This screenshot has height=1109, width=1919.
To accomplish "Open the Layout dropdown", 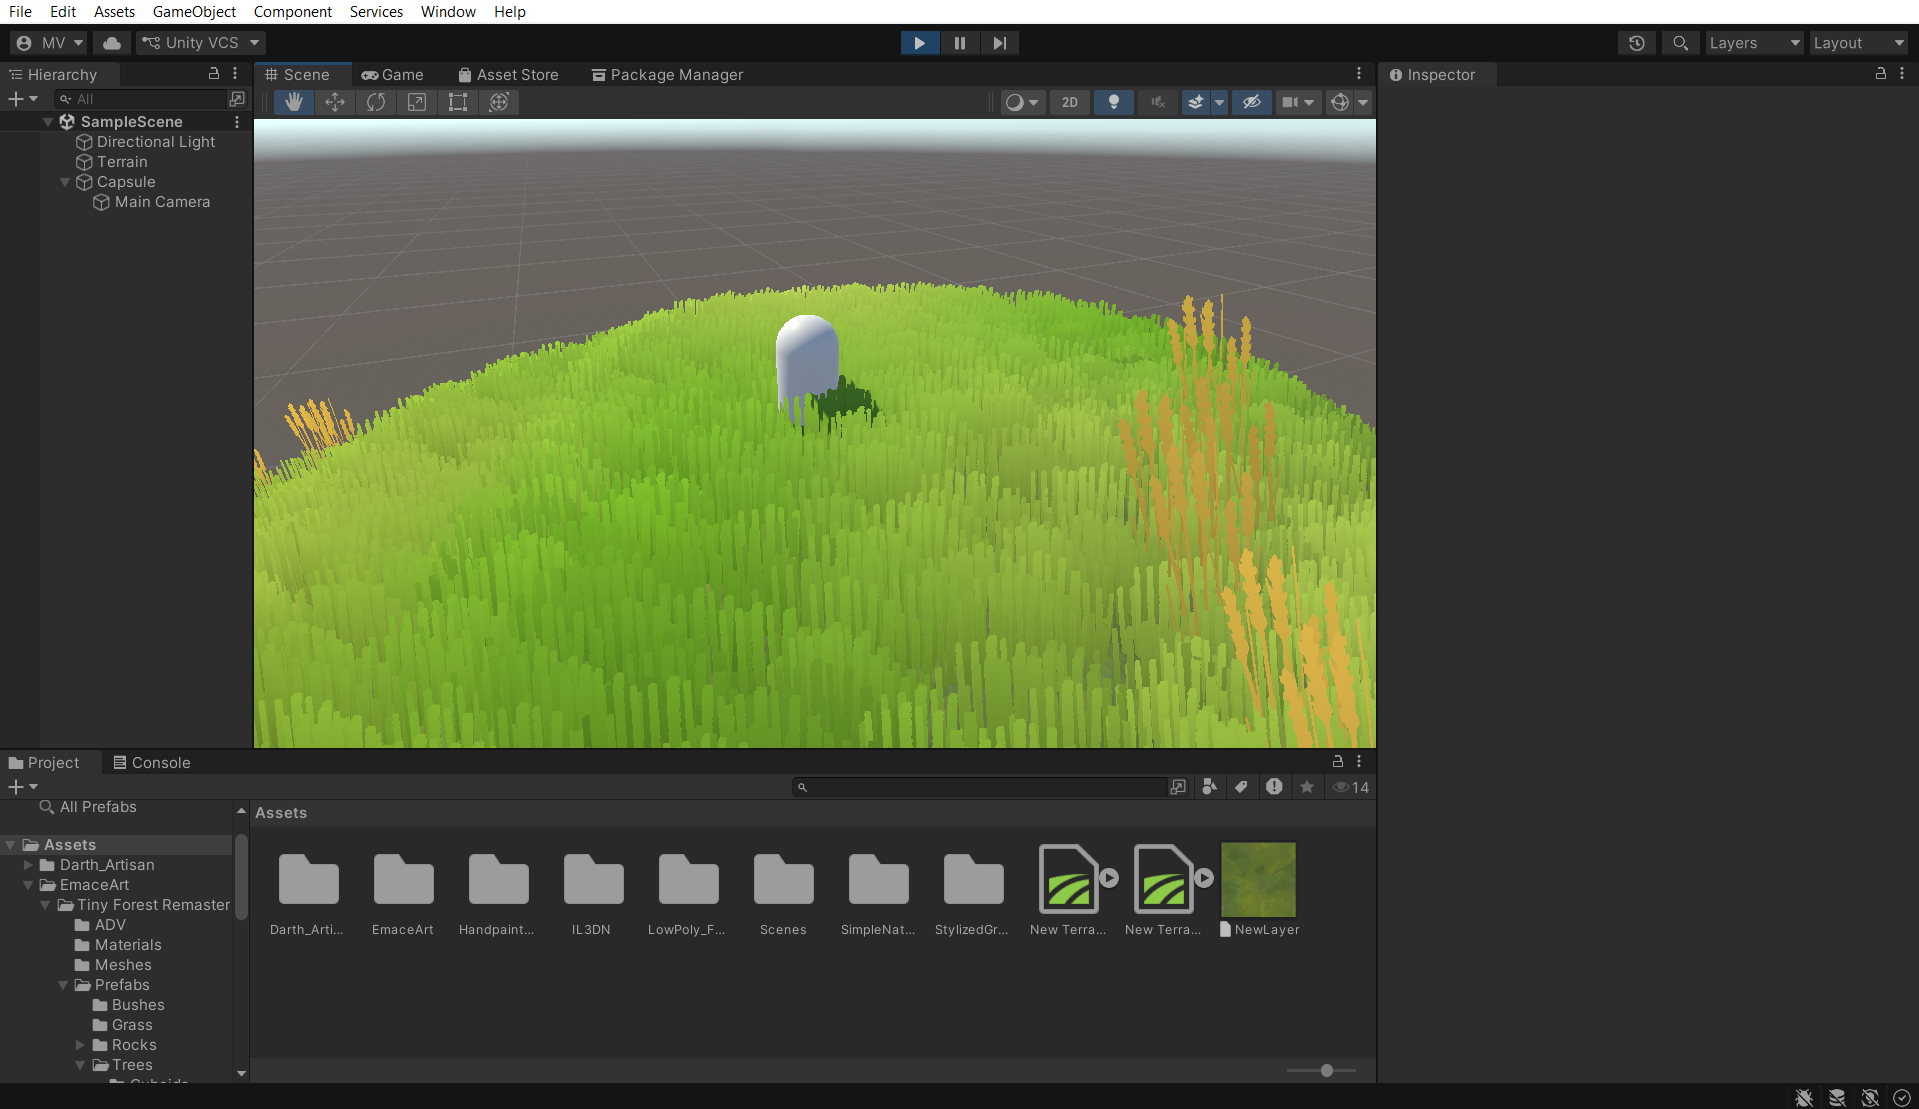I will [x=1857, y=43].
